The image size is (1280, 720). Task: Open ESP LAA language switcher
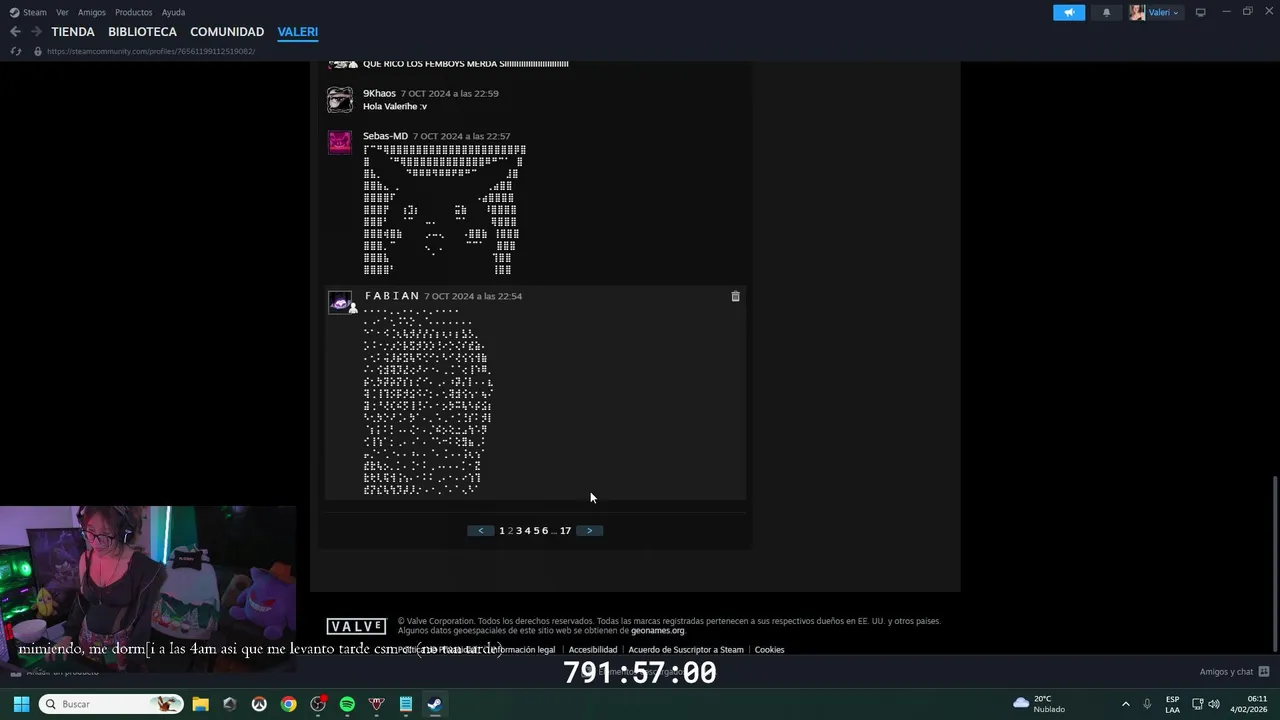pos(1172,704)
